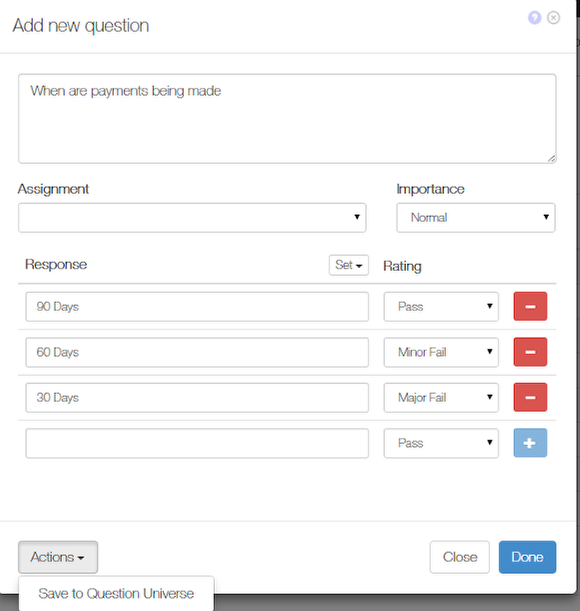This screenshot has height=611, width=580.
Task: Change Minor Fail rating for 60 Days
Action: (441, 352)
